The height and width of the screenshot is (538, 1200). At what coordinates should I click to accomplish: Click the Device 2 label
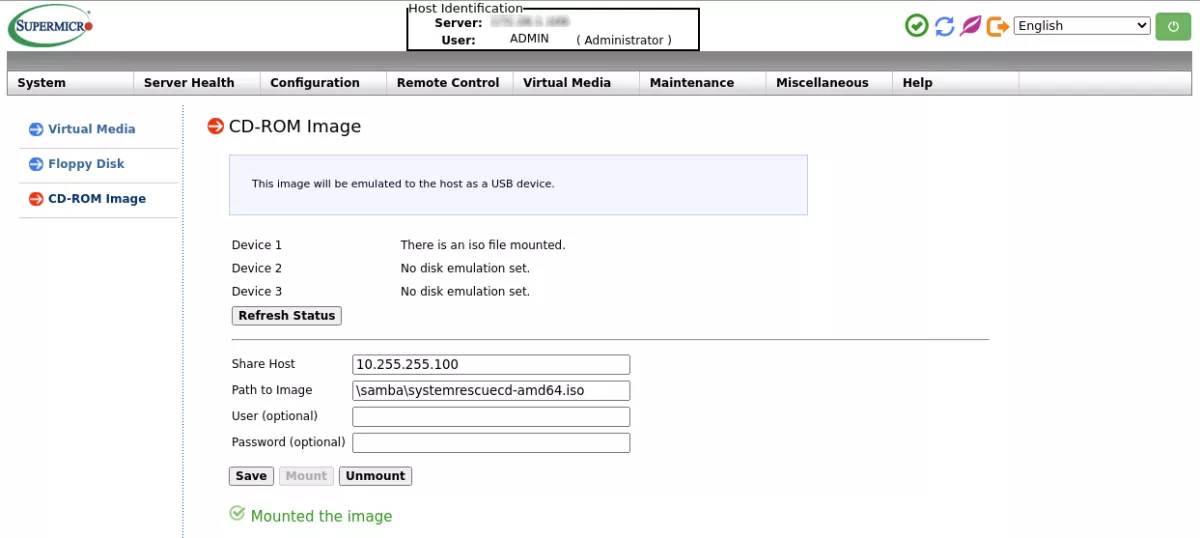(x=257, y=268)
